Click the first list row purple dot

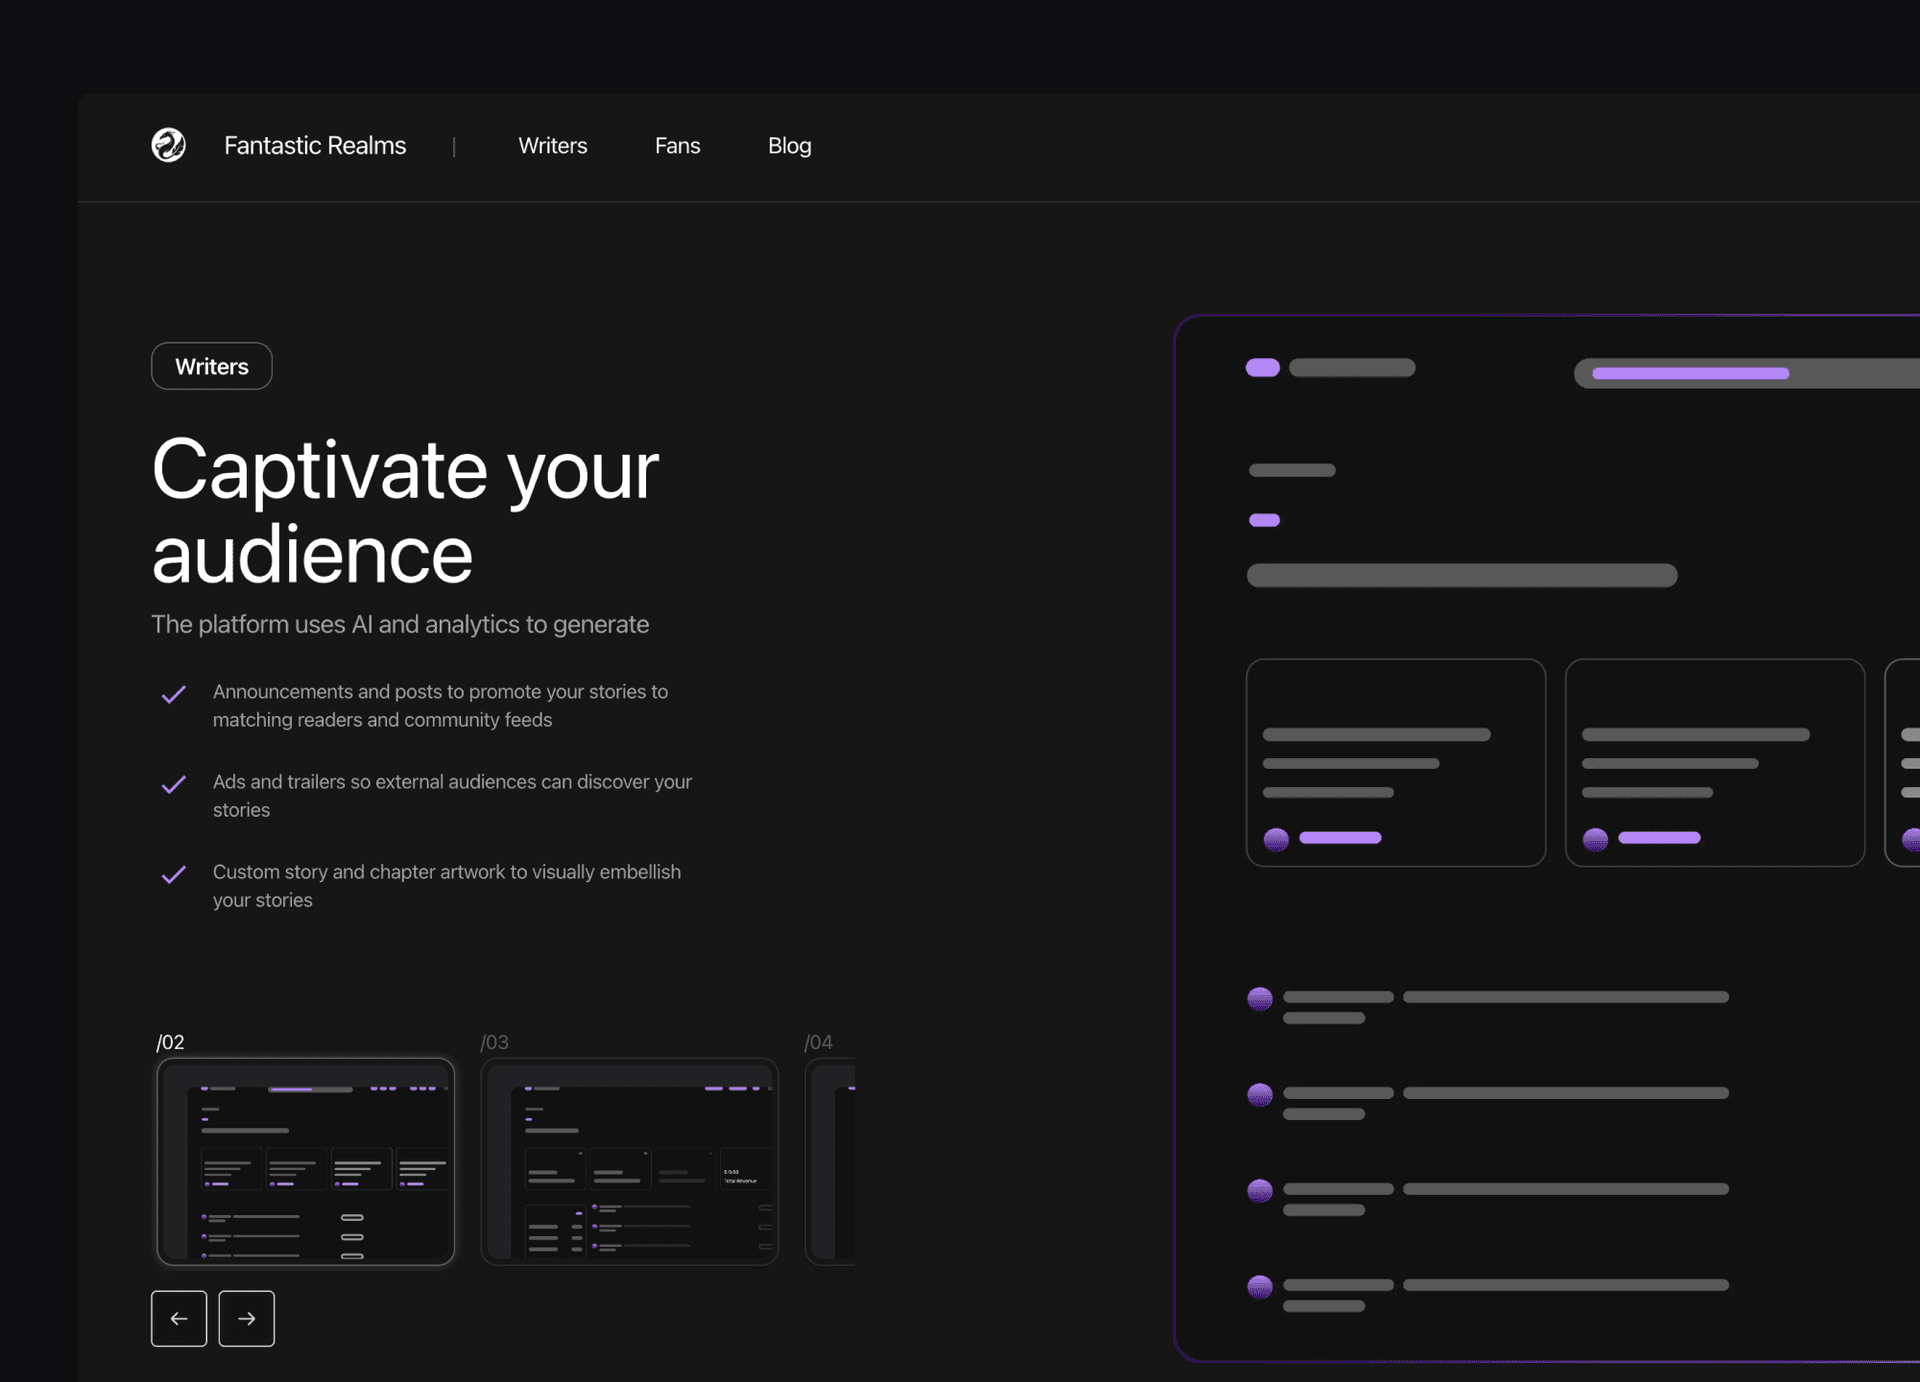point(1260,998)
